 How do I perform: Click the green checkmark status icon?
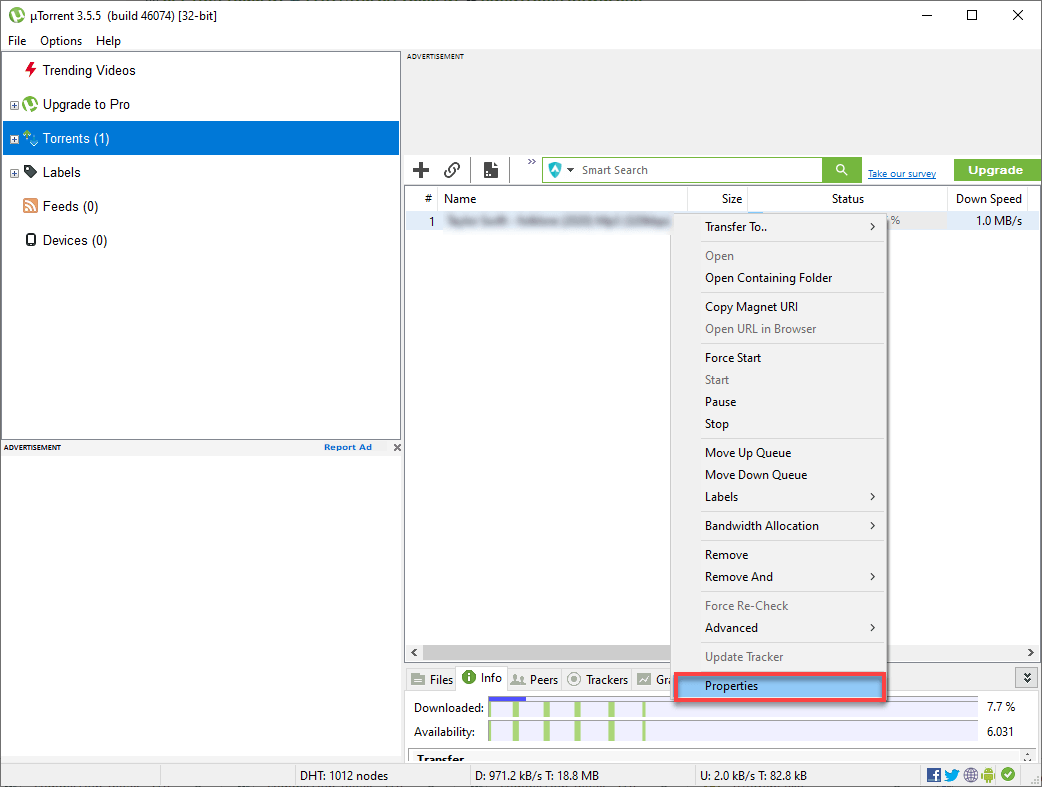point(1008,774)
